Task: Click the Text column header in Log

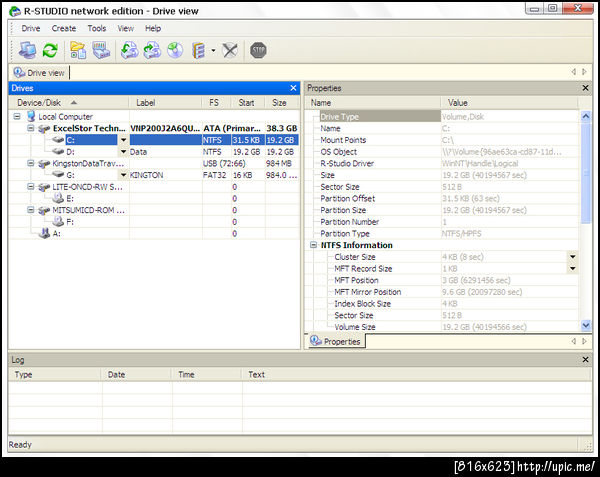Action: point(416,374)
